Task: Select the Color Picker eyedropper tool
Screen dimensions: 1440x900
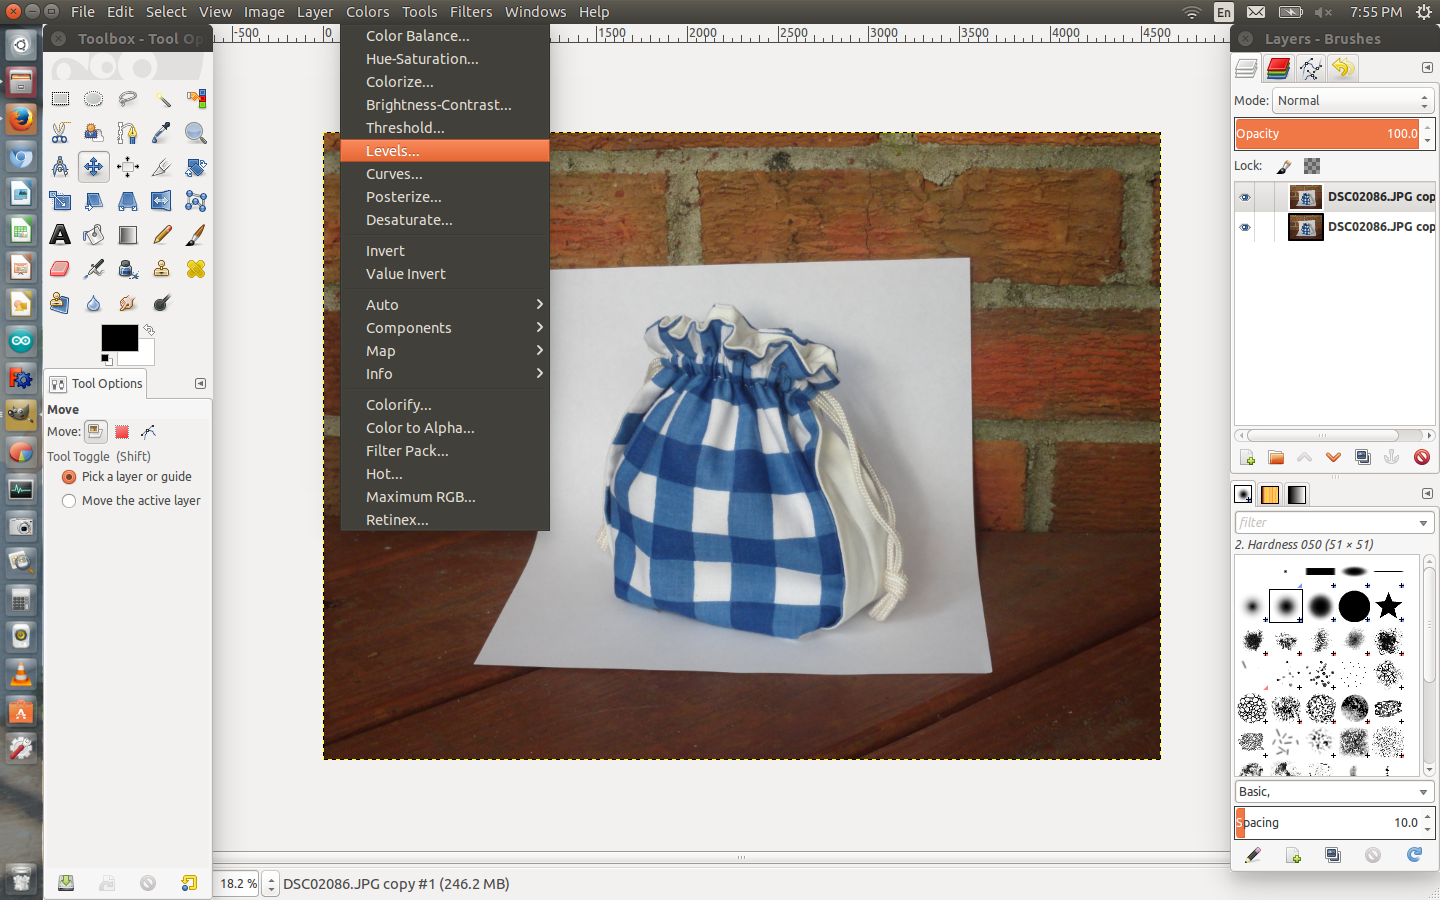Action: pyautogui.click(x=162, y=133)
